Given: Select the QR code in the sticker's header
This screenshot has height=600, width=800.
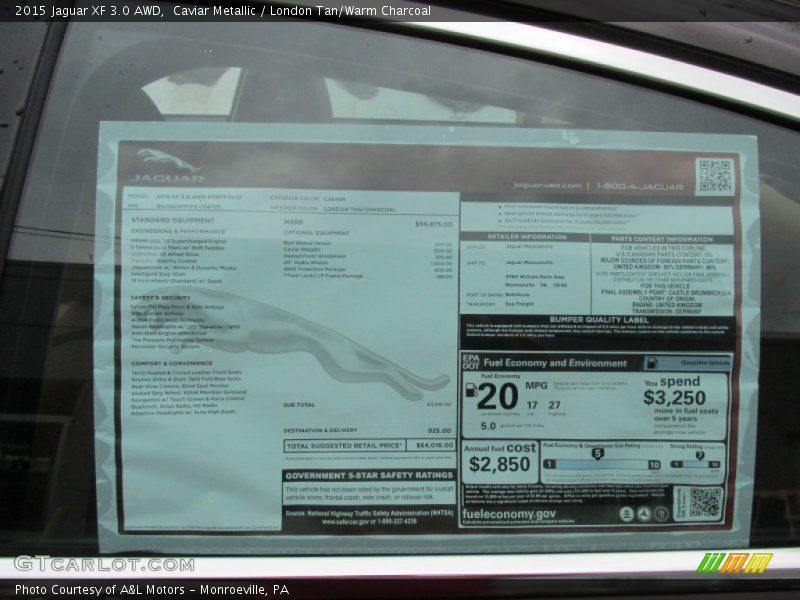Looking at the screenshot, I should point(714,176).
